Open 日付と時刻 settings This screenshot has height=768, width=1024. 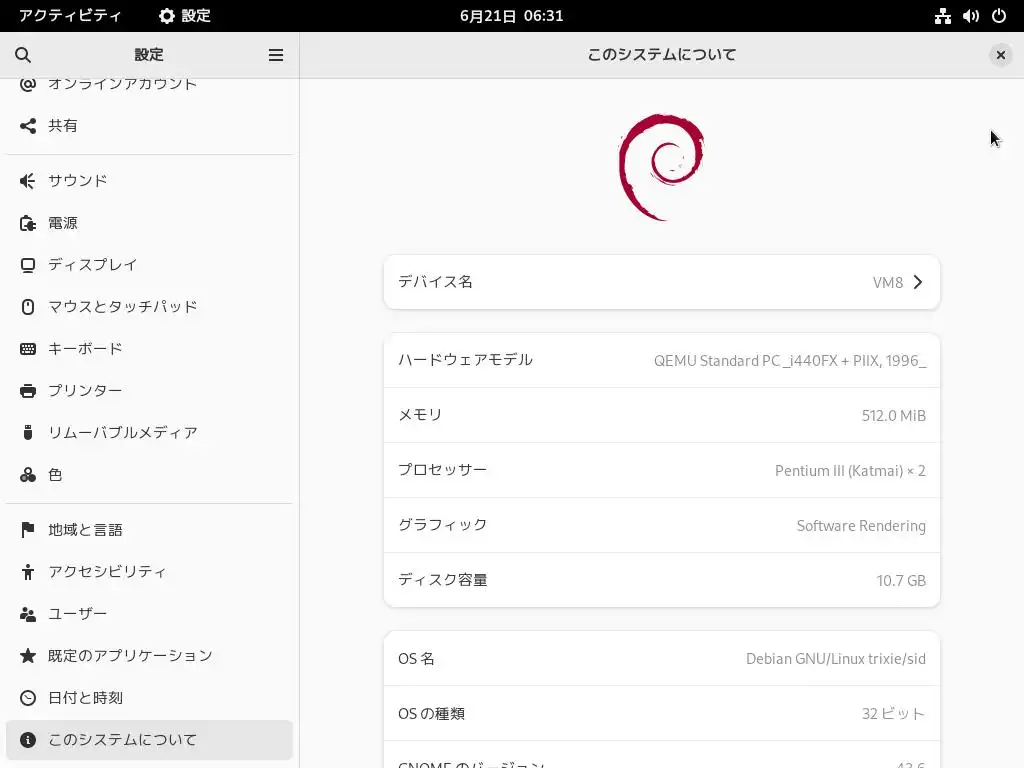pos(149,698)
